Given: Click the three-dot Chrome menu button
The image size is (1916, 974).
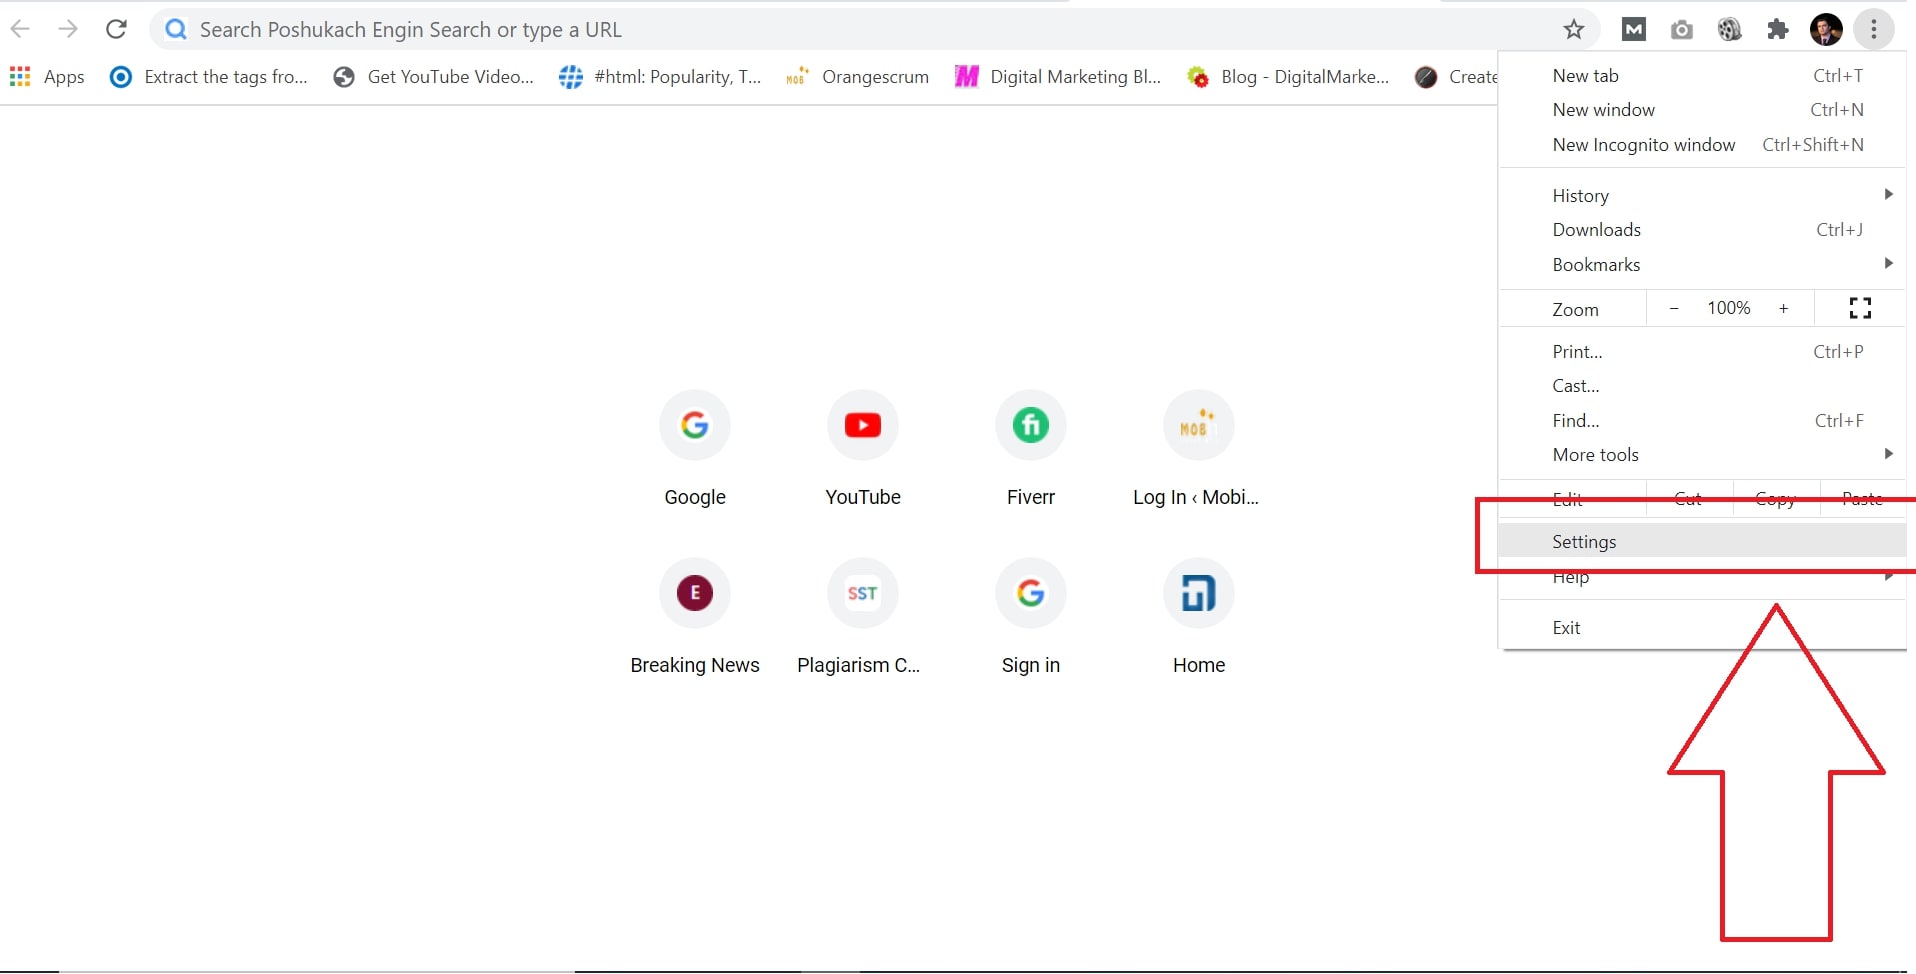Looking at the screenshot, I should pyautogui.click(x=1875, y=29).
